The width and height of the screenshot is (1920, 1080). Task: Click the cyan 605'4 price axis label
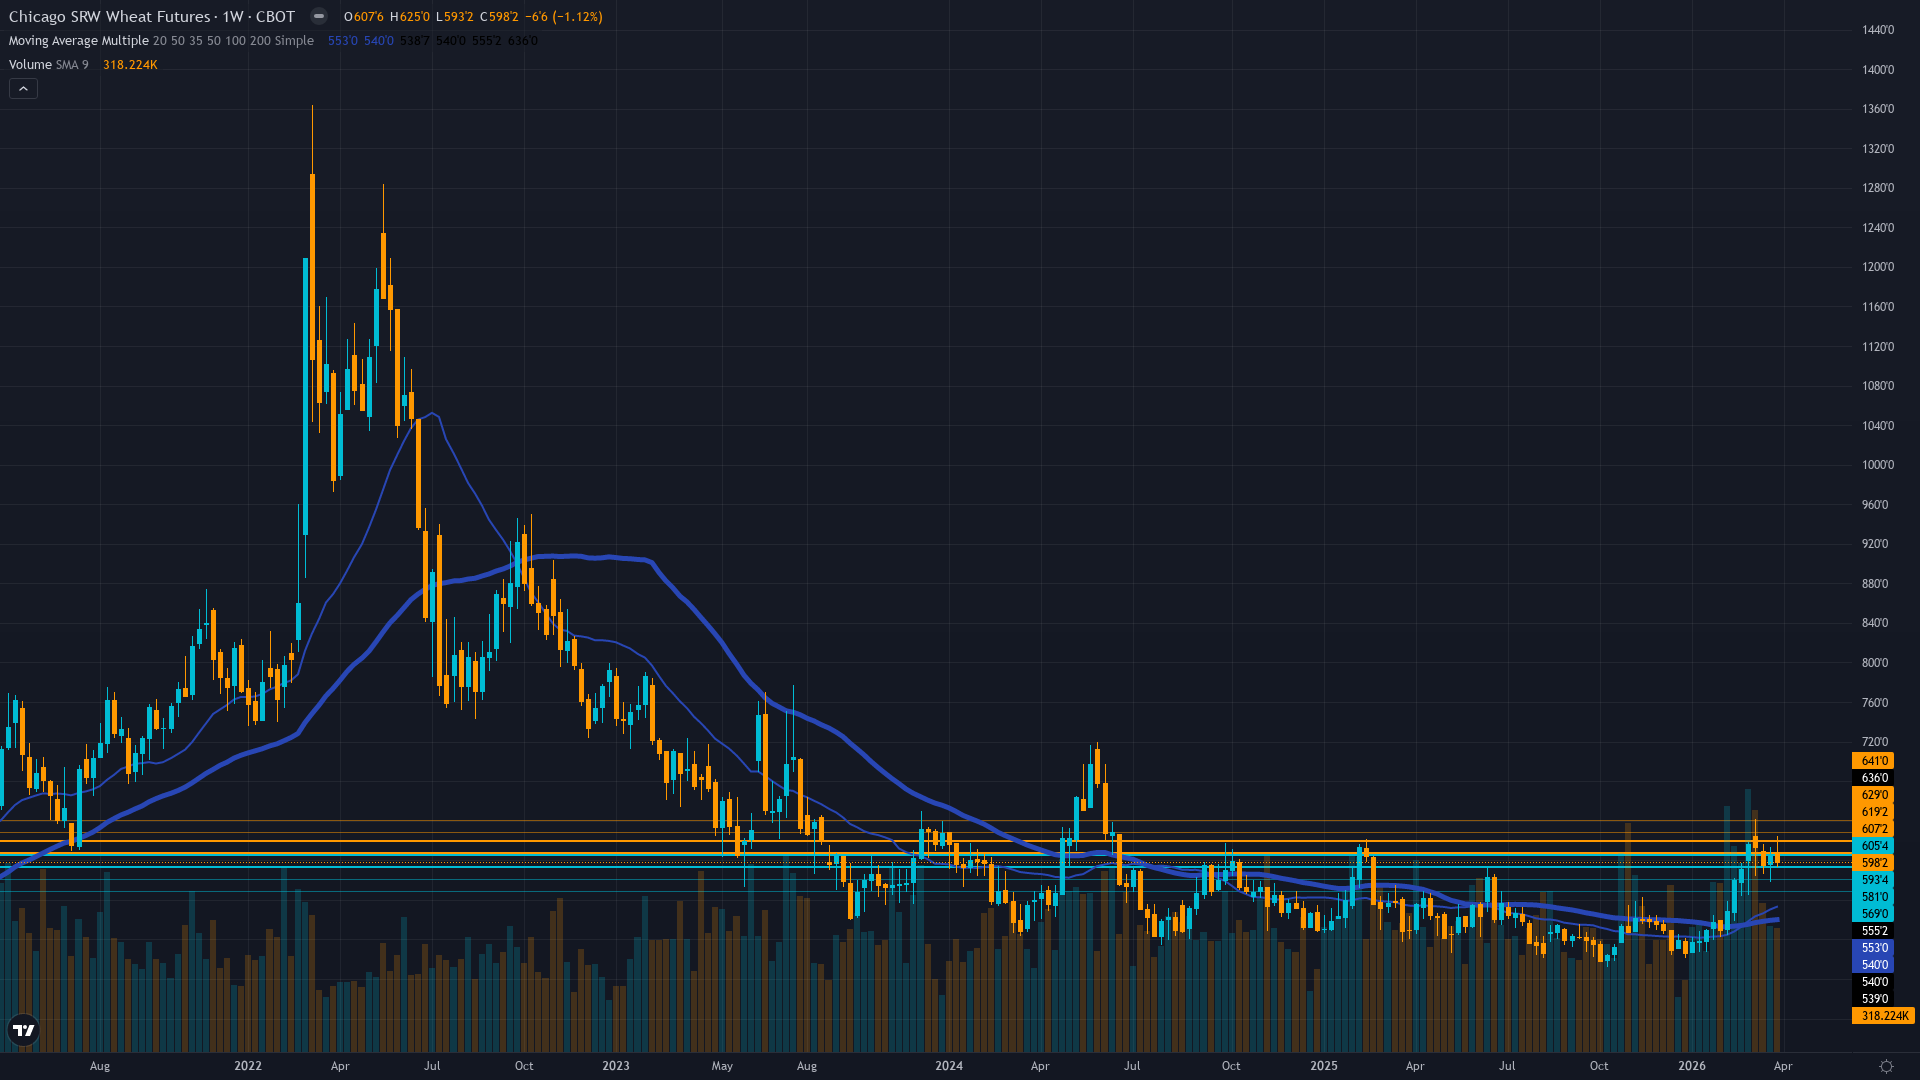tap(1873, 846)
